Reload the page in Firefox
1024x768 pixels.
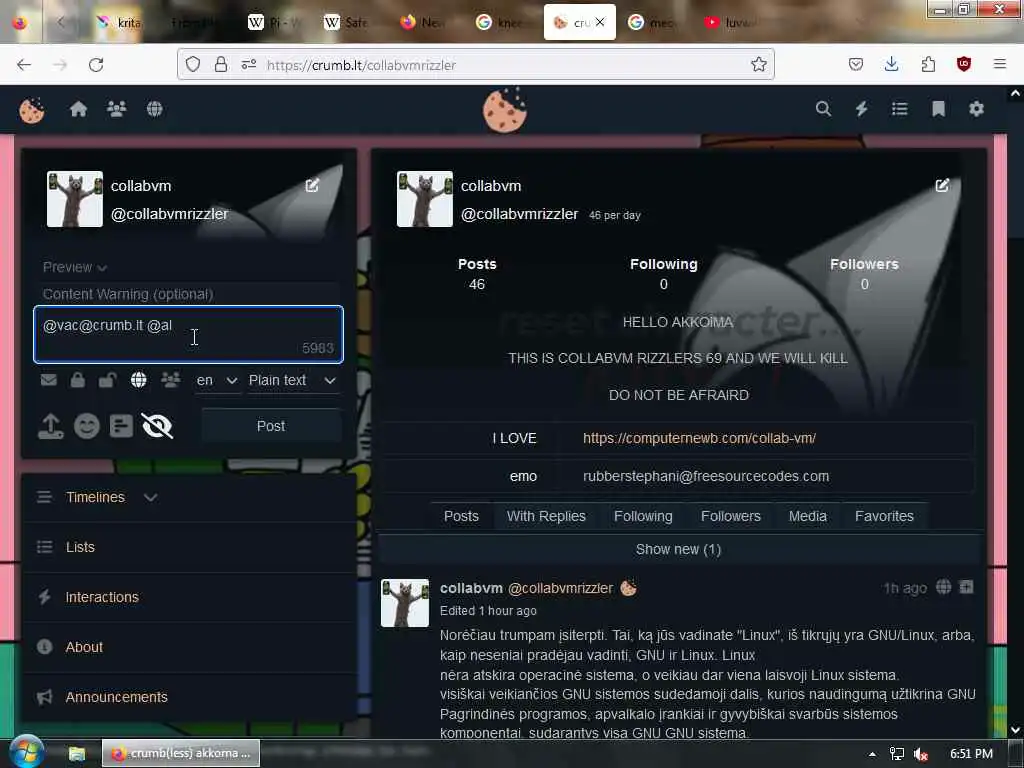96,65
